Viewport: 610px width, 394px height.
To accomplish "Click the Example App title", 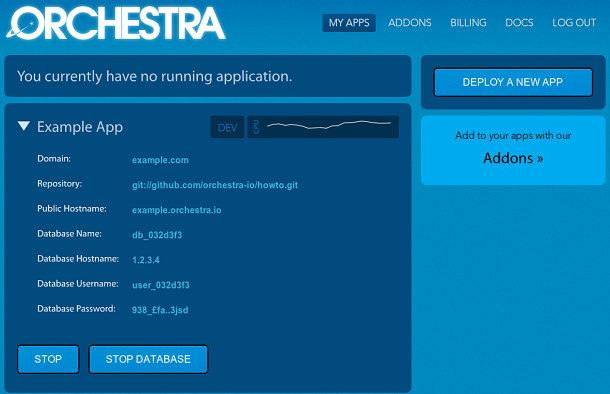I will click(x=80, y=127).
